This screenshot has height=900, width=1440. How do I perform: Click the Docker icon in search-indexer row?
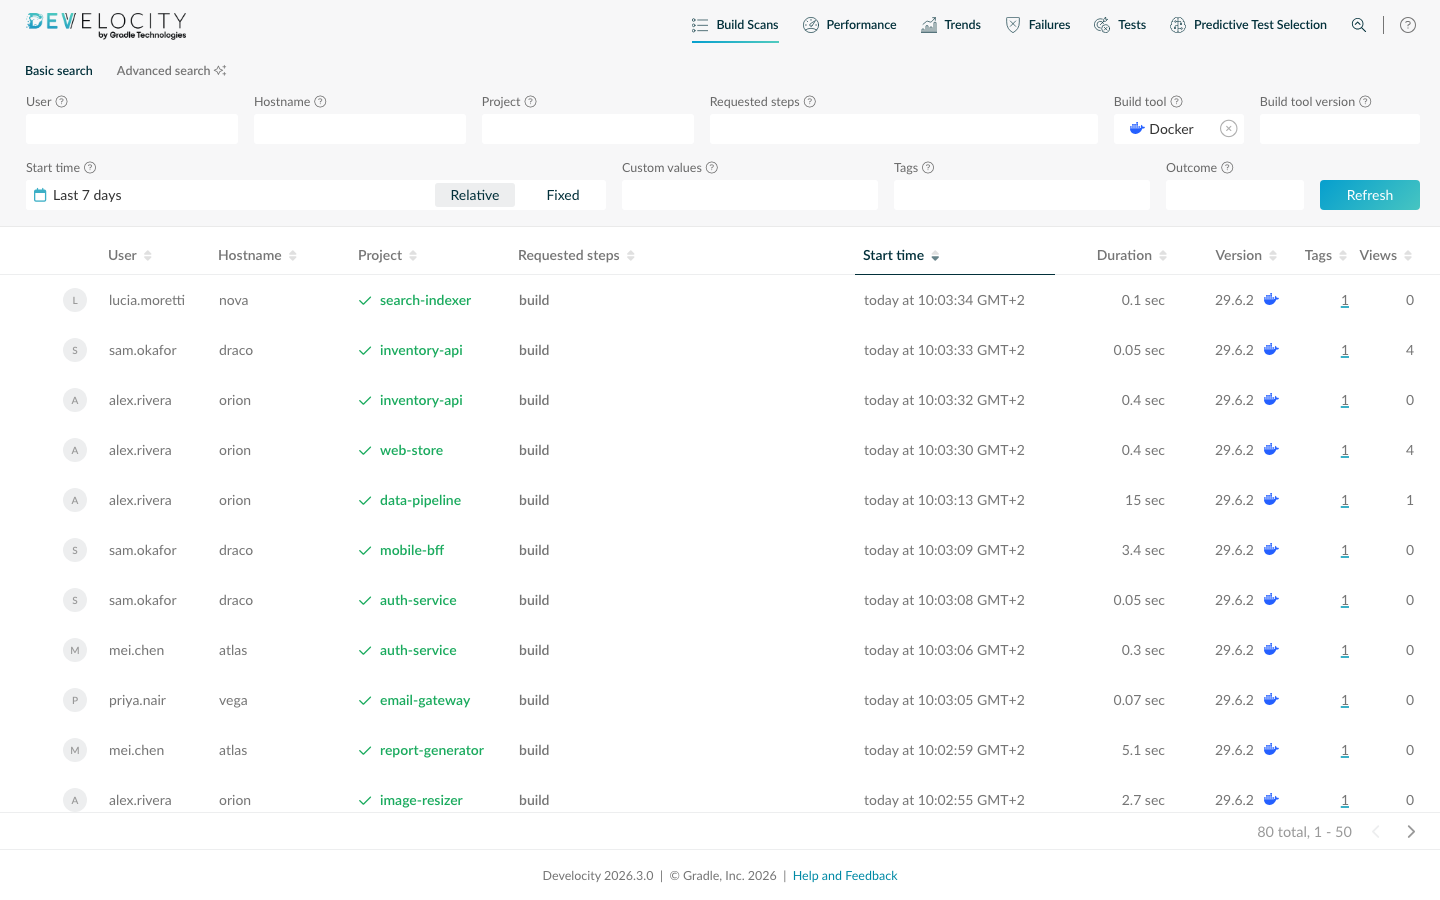click(x=1271, y=299)
